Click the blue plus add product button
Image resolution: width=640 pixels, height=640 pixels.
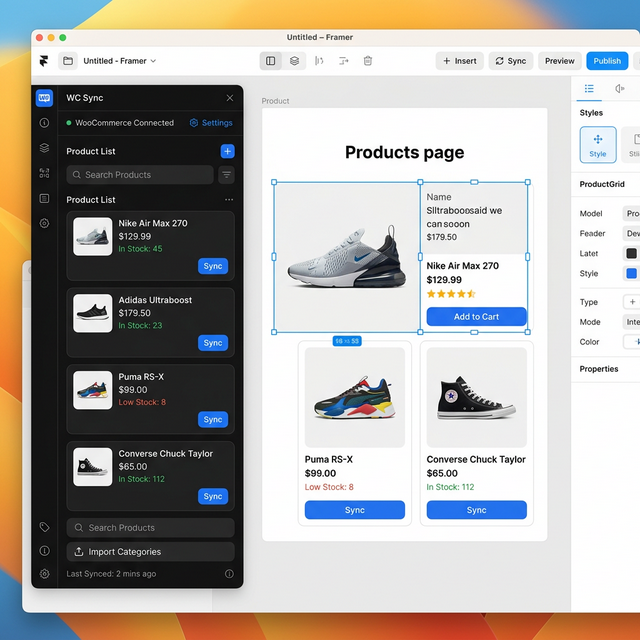227,151
